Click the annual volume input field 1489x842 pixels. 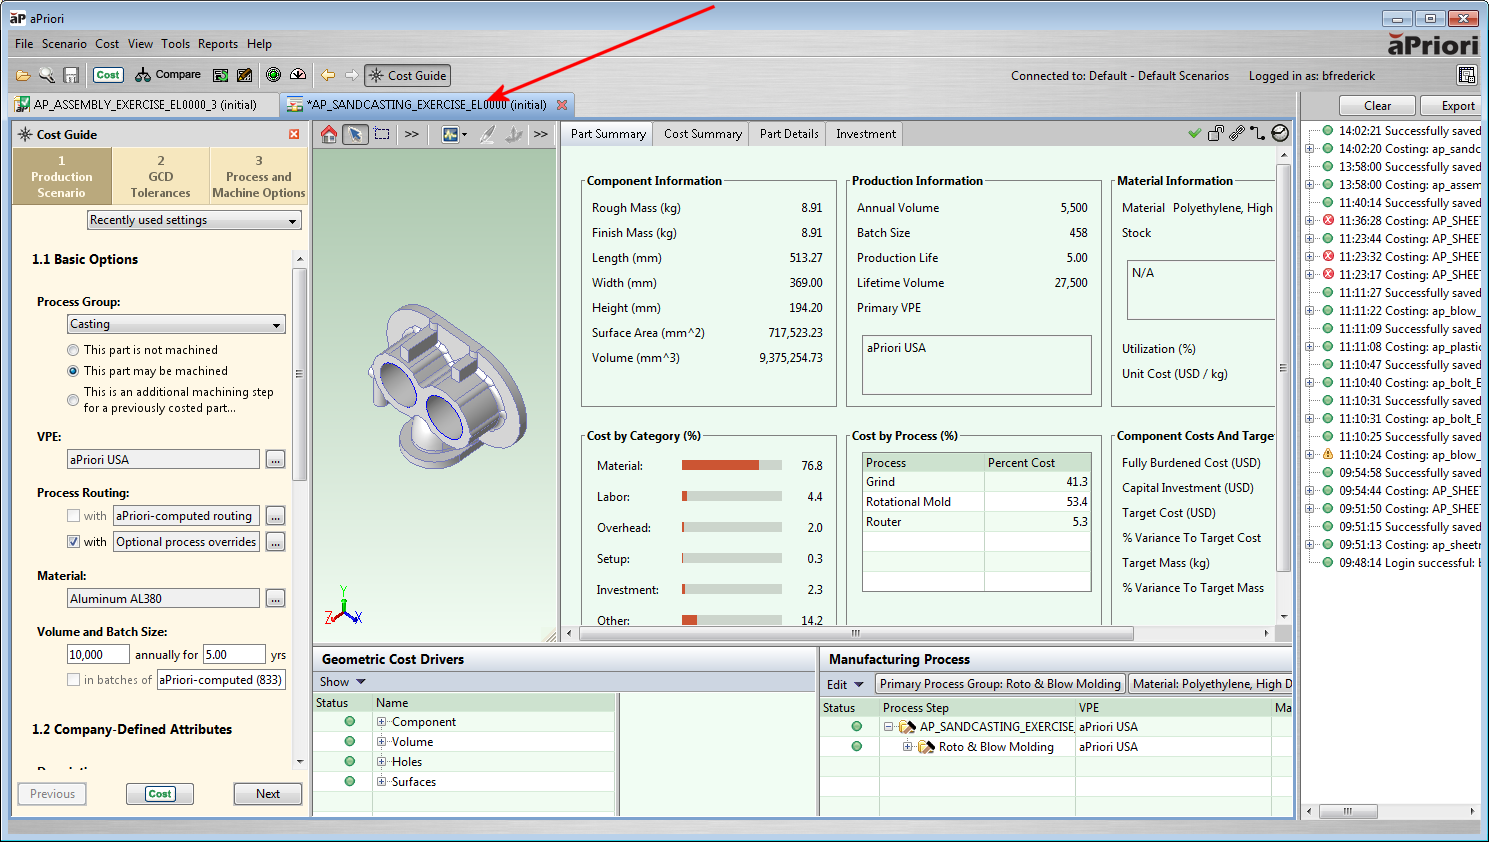(98, 655)
